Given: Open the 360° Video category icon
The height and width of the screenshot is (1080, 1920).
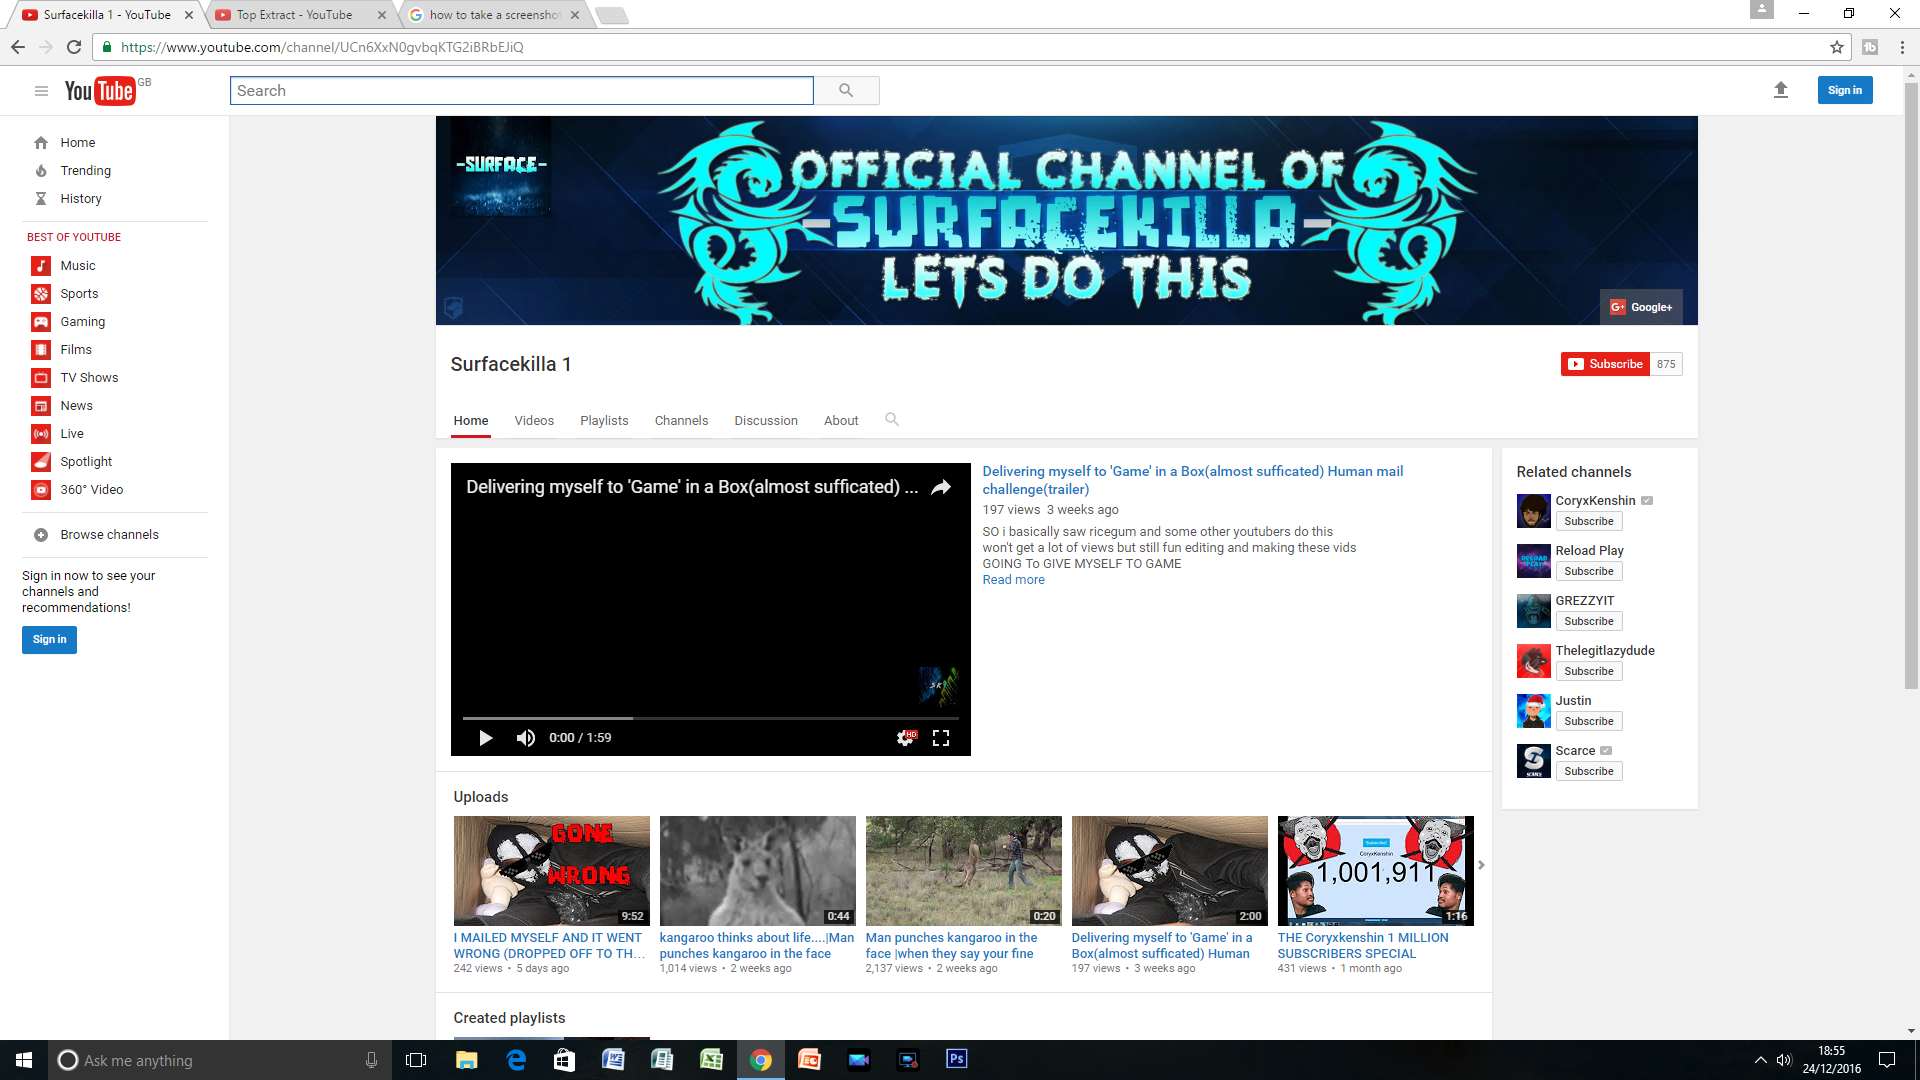Looking at the screenshot, I should pos(41,490).
